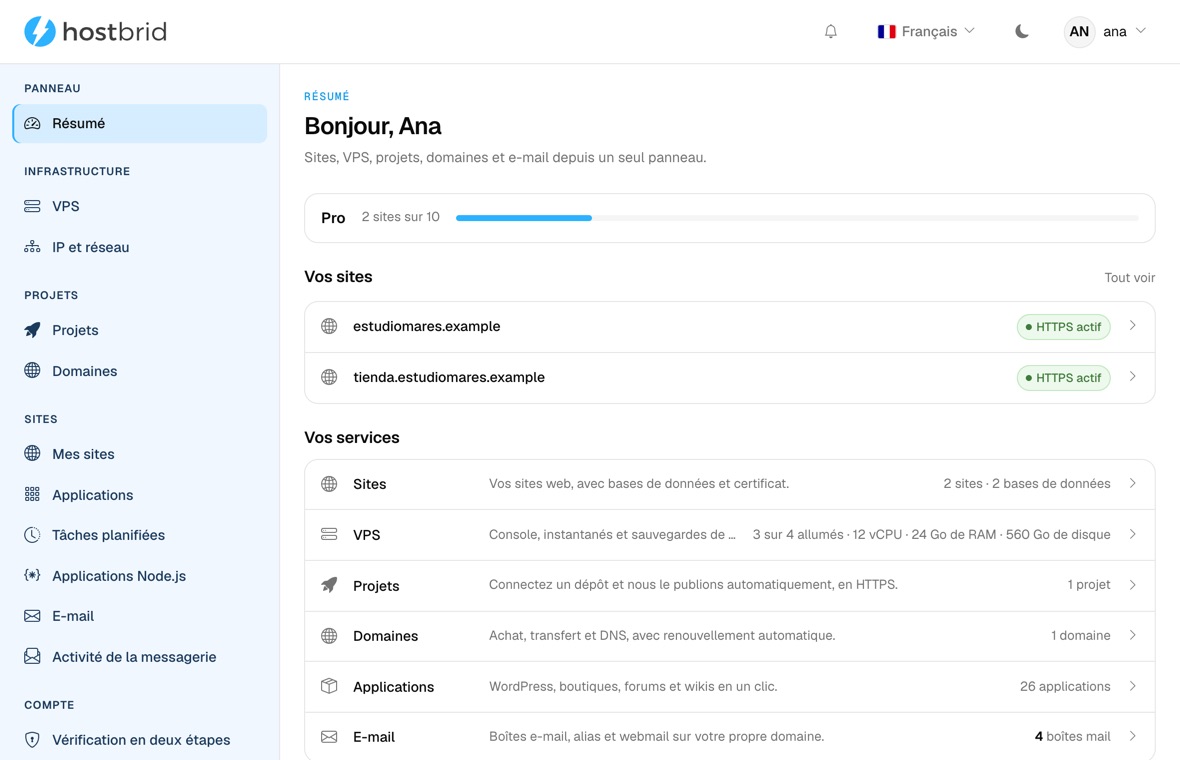Click the Activité de la messagerie icon
The width and height of the screenshot is (1180, 760).
point(32,656)
